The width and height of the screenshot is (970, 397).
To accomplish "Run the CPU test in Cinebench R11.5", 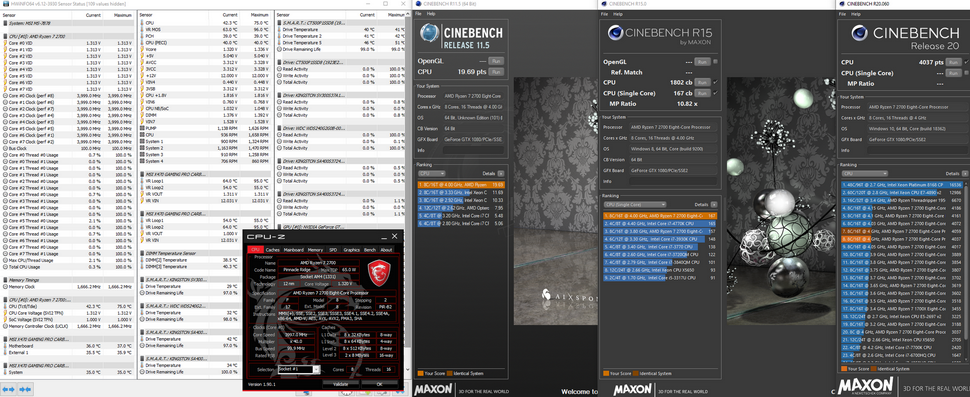I will tap(496, 72).
